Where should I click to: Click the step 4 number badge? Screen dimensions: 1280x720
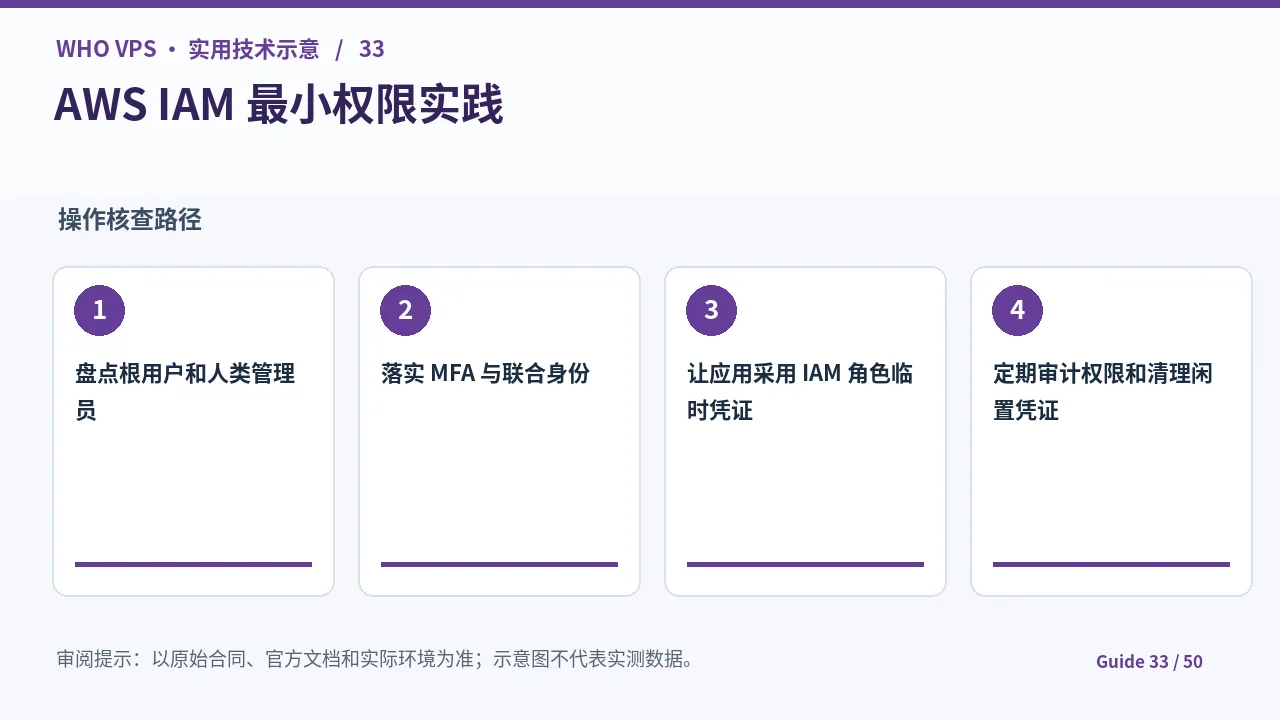[1017, 310]
